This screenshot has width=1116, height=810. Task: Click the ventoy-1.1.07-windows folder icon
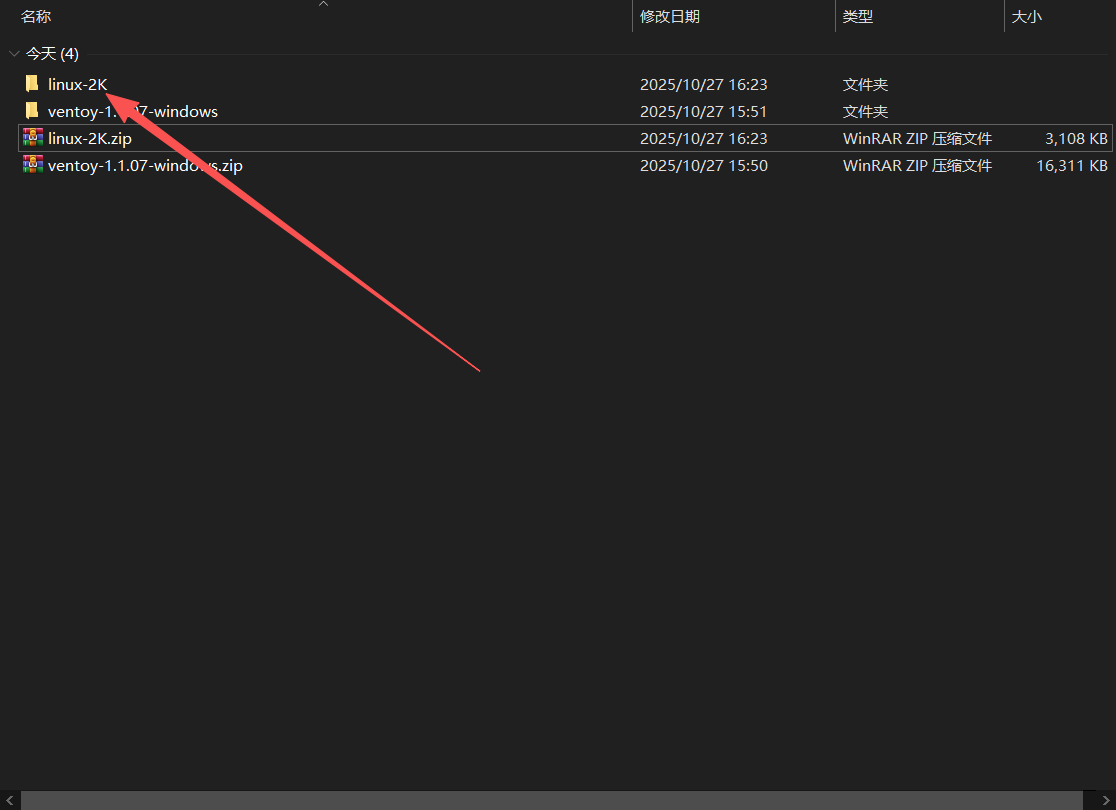(x=32, y=111)
